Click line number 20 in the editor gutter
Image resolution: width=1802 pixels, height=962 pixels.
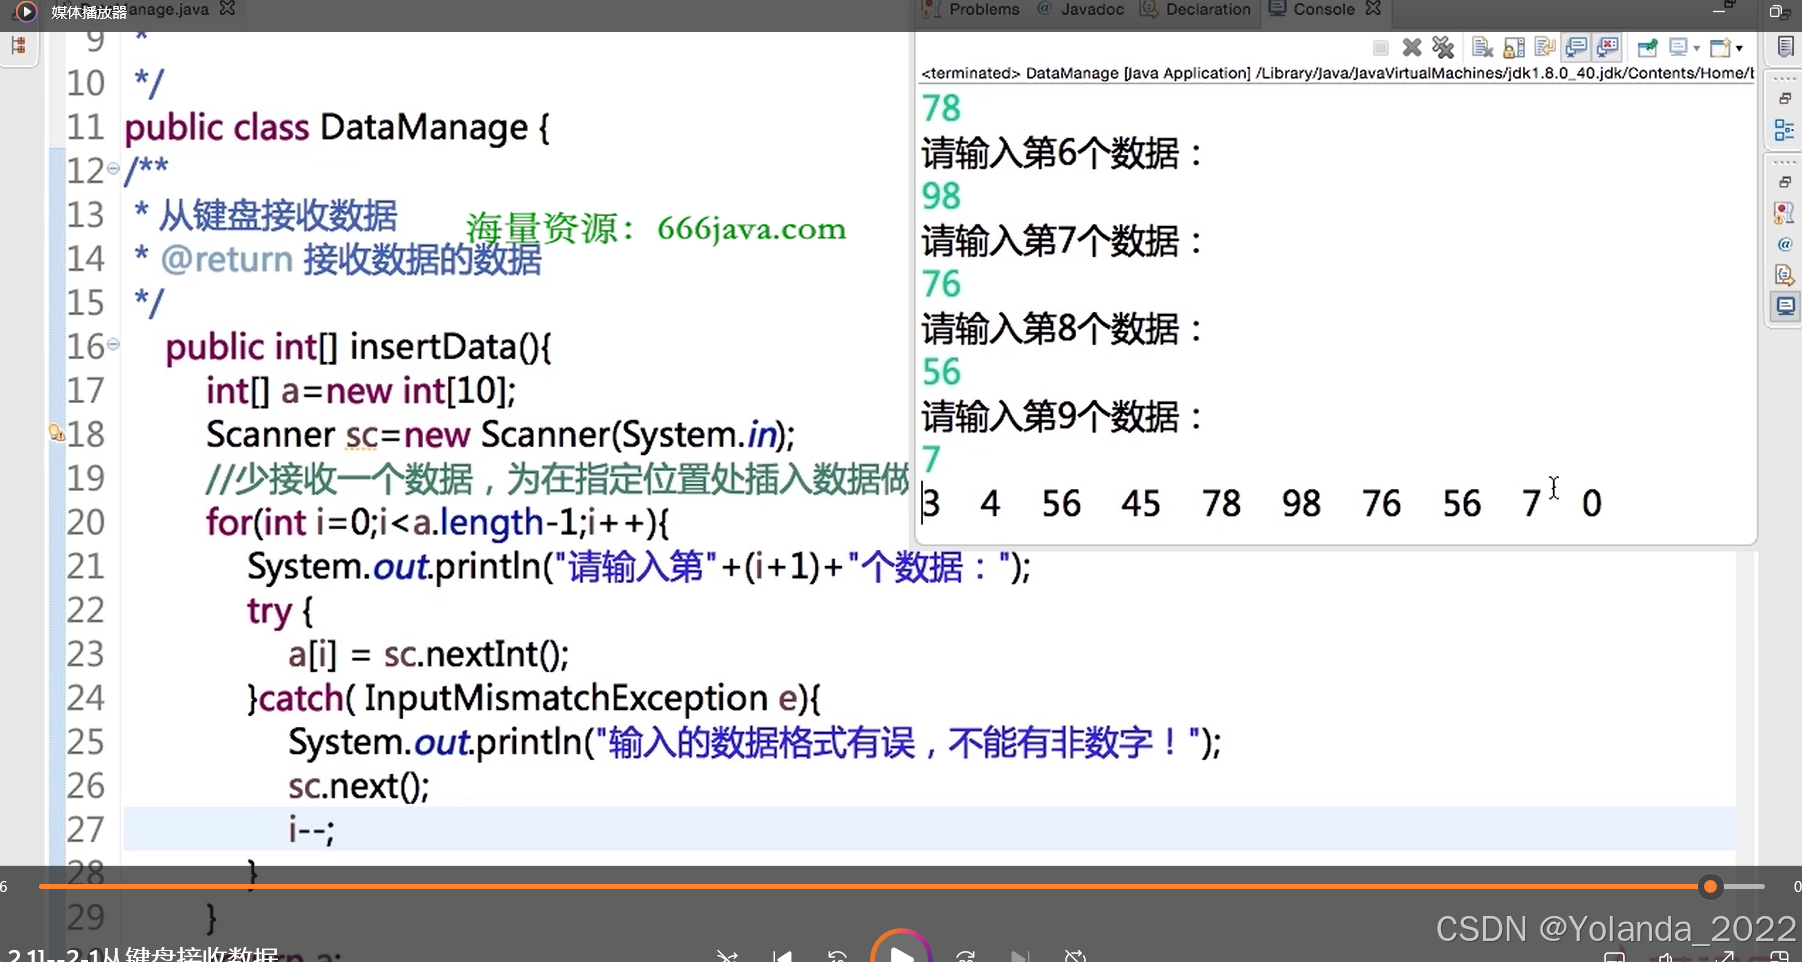pyautogui.click(x=85, y=522)
